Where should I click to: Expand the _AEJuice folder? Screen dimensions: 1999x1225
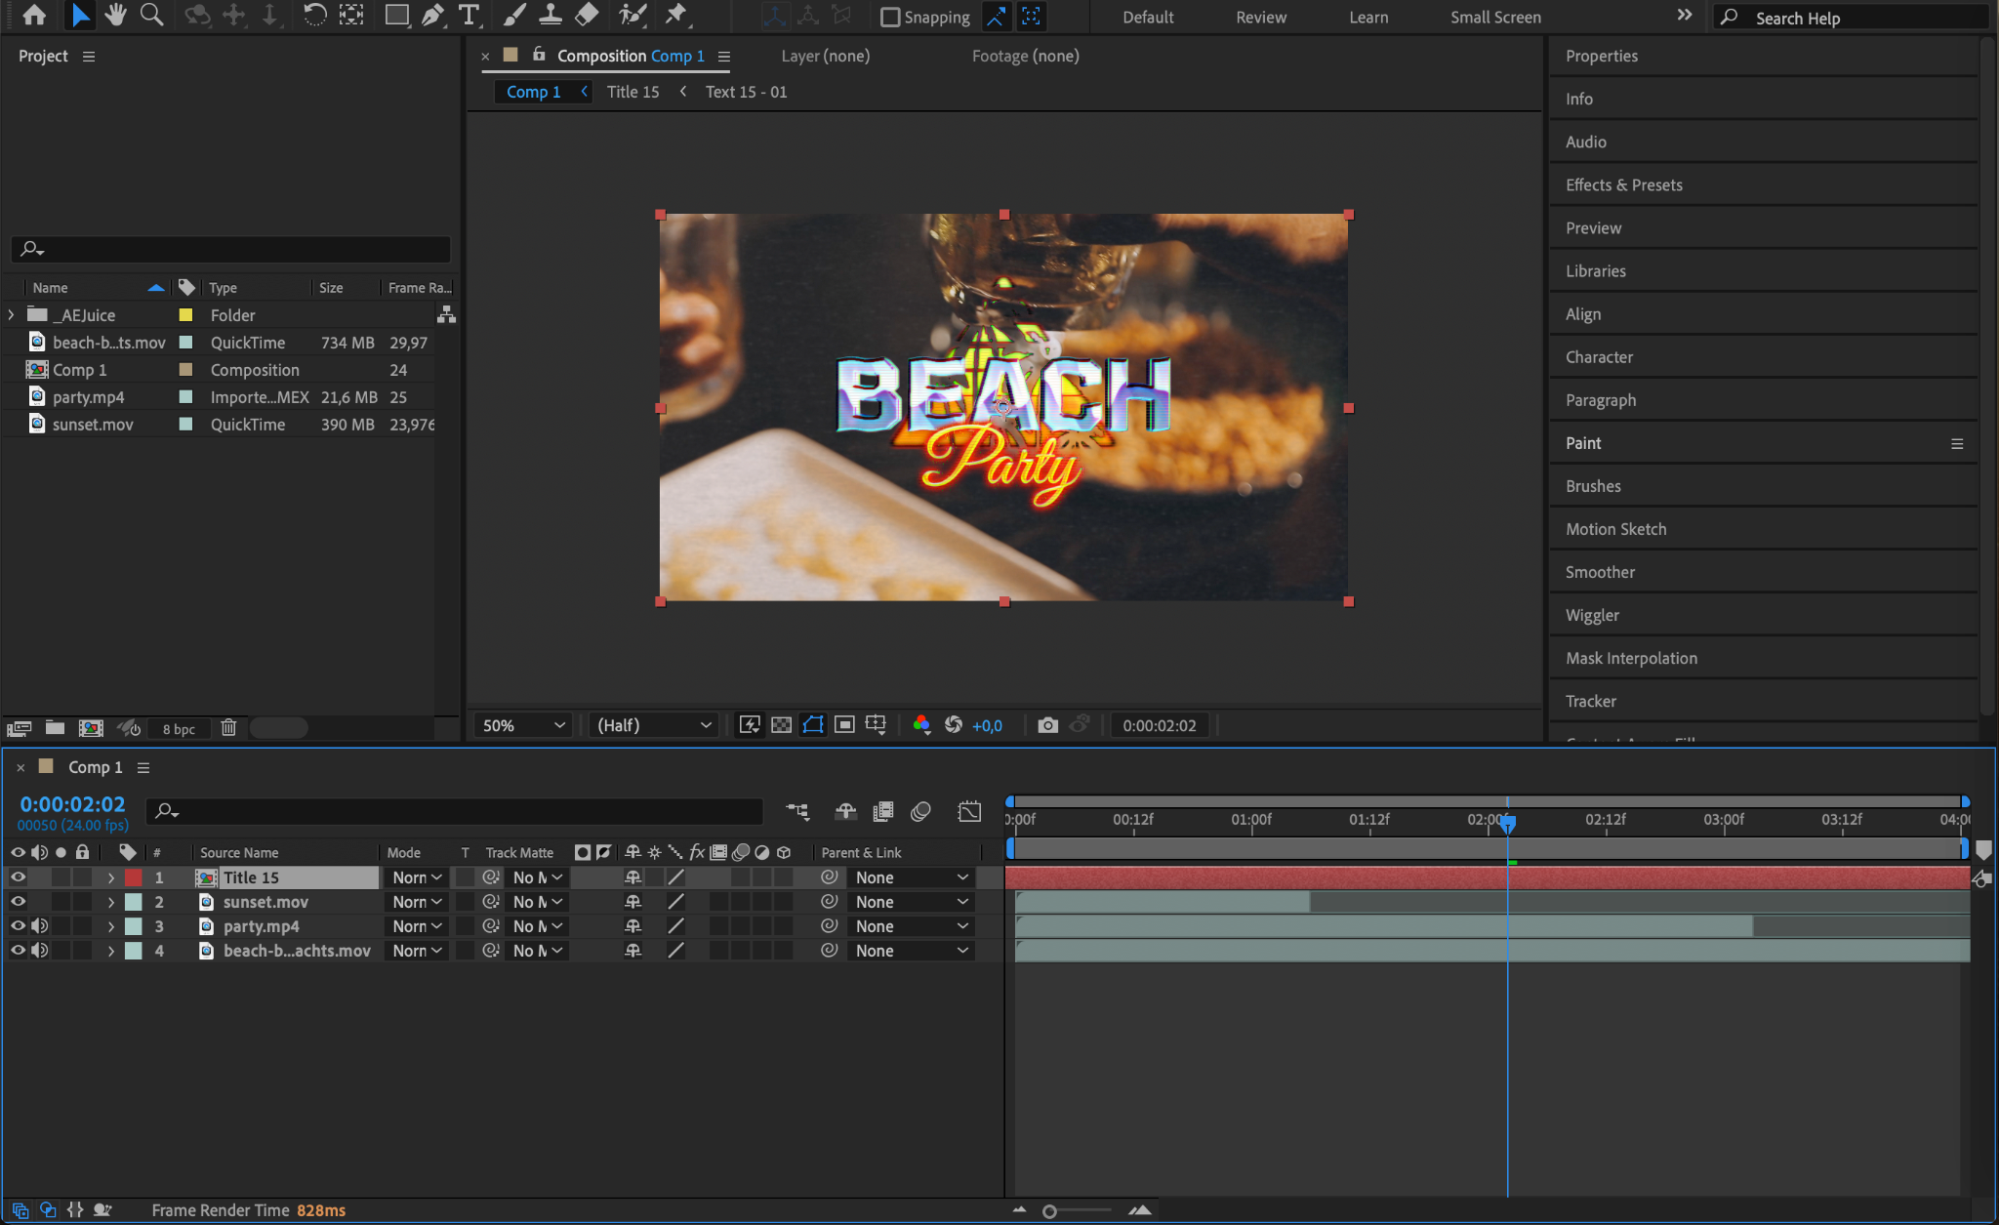pos(11,315)
